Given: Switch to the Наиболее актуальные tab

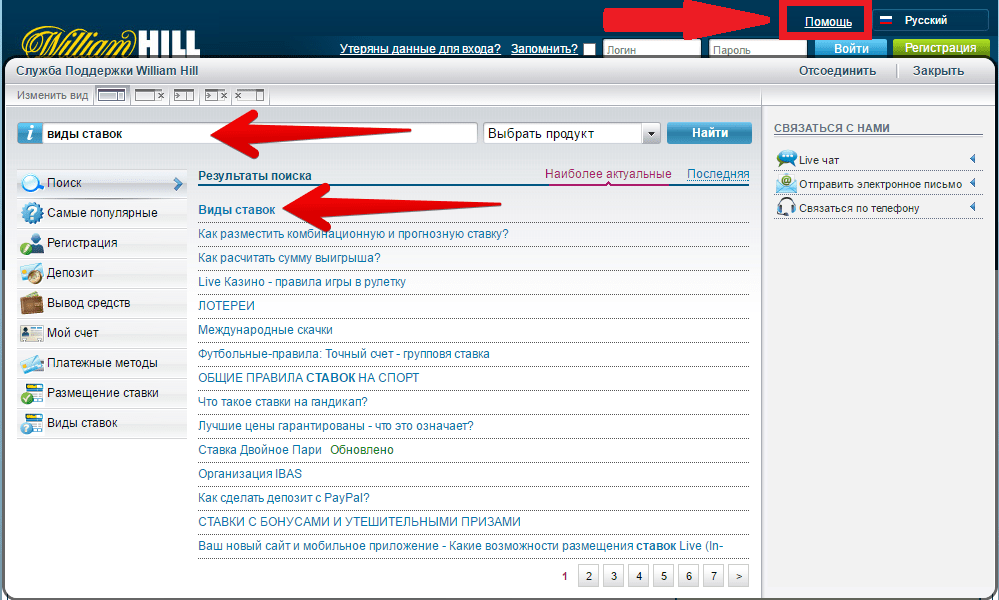Looking at the screenshot, I should (x=608, y=174).
